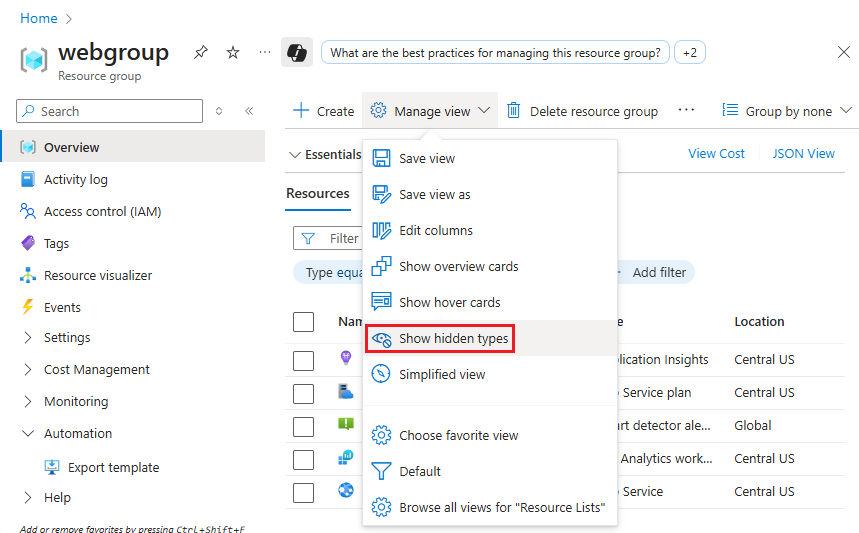Viewport: 859px width, 533px height.
Task: Tick the checkbox for the last resource row
Action: 303,492
